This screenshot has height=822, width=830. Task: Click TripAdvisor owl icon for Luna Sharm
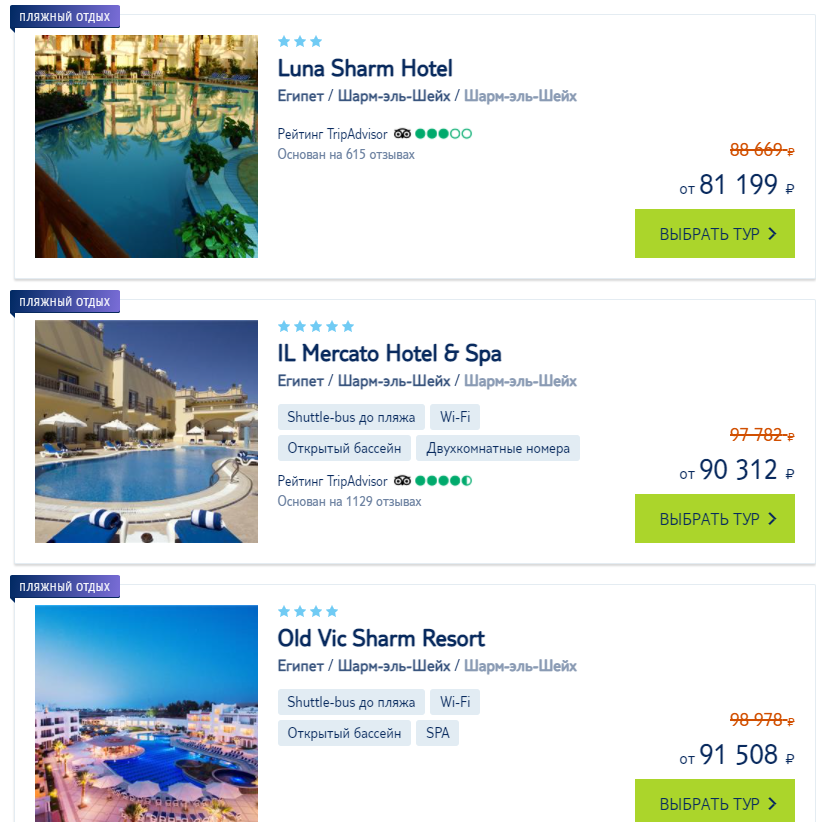click(402, 133)
